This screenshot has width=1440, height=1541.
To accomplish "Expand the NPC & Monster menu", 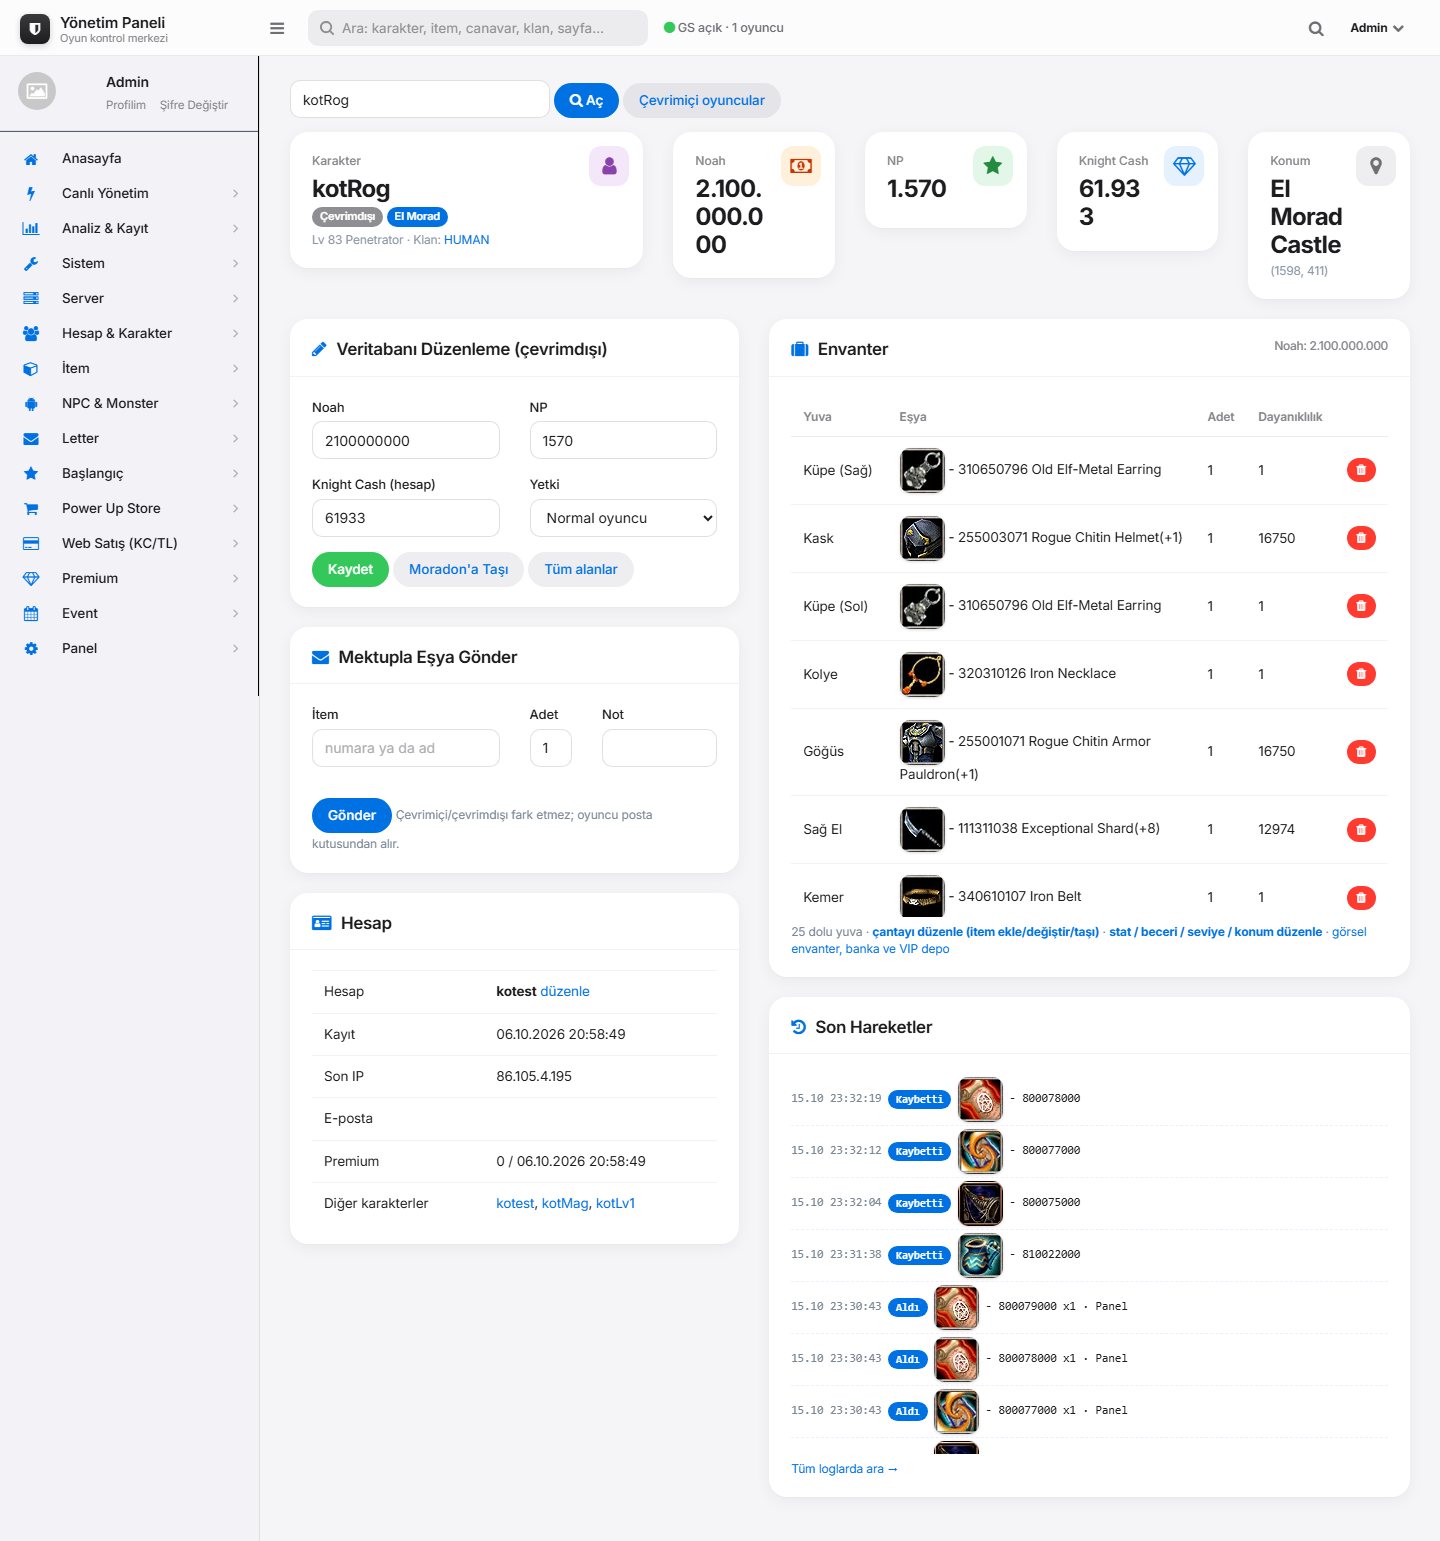I will point(129,404).
